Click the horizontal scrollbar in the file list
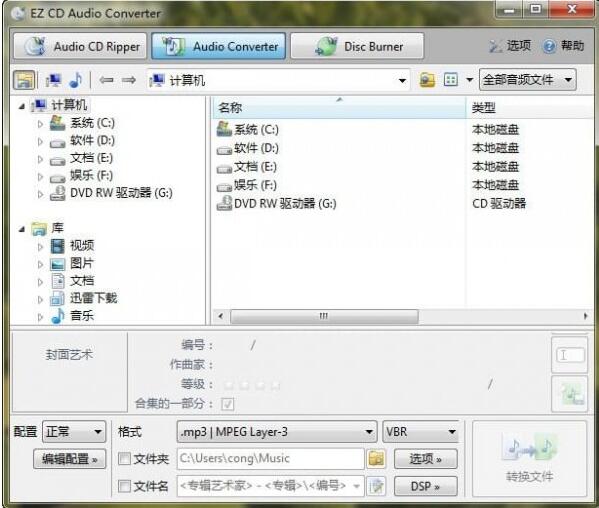Image resolution: width=599 pixels, height=508 pixels. pos(324,316)
